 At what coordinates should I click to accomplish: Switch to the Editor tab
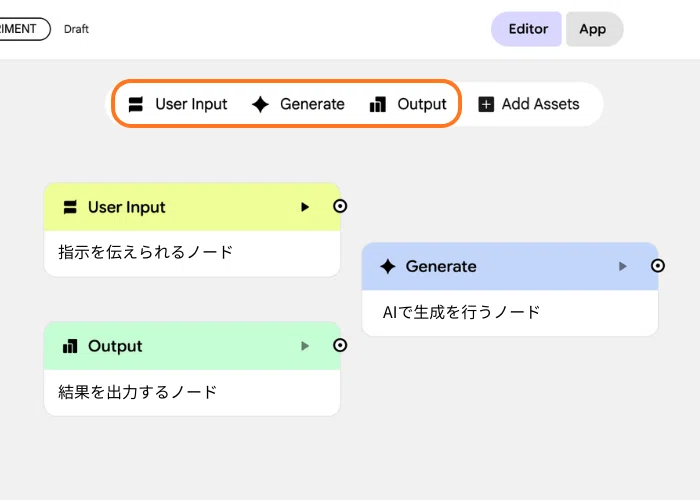(526, 29)
